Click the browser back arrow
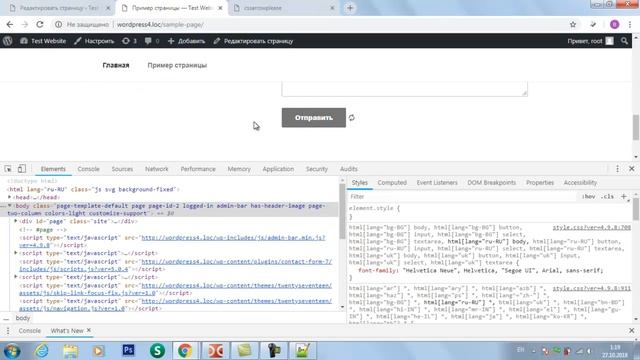 coord(10,24)
